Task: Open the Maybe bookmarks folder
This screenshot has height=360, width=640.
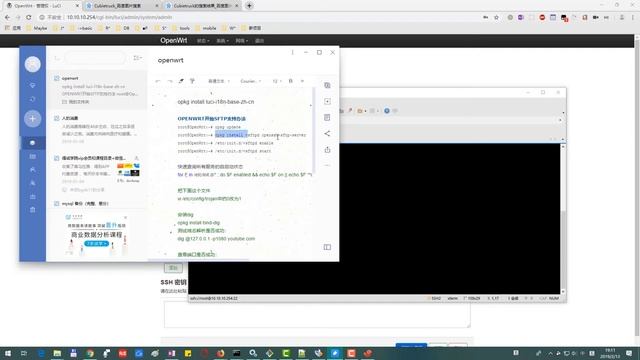Action: point(37,28)
